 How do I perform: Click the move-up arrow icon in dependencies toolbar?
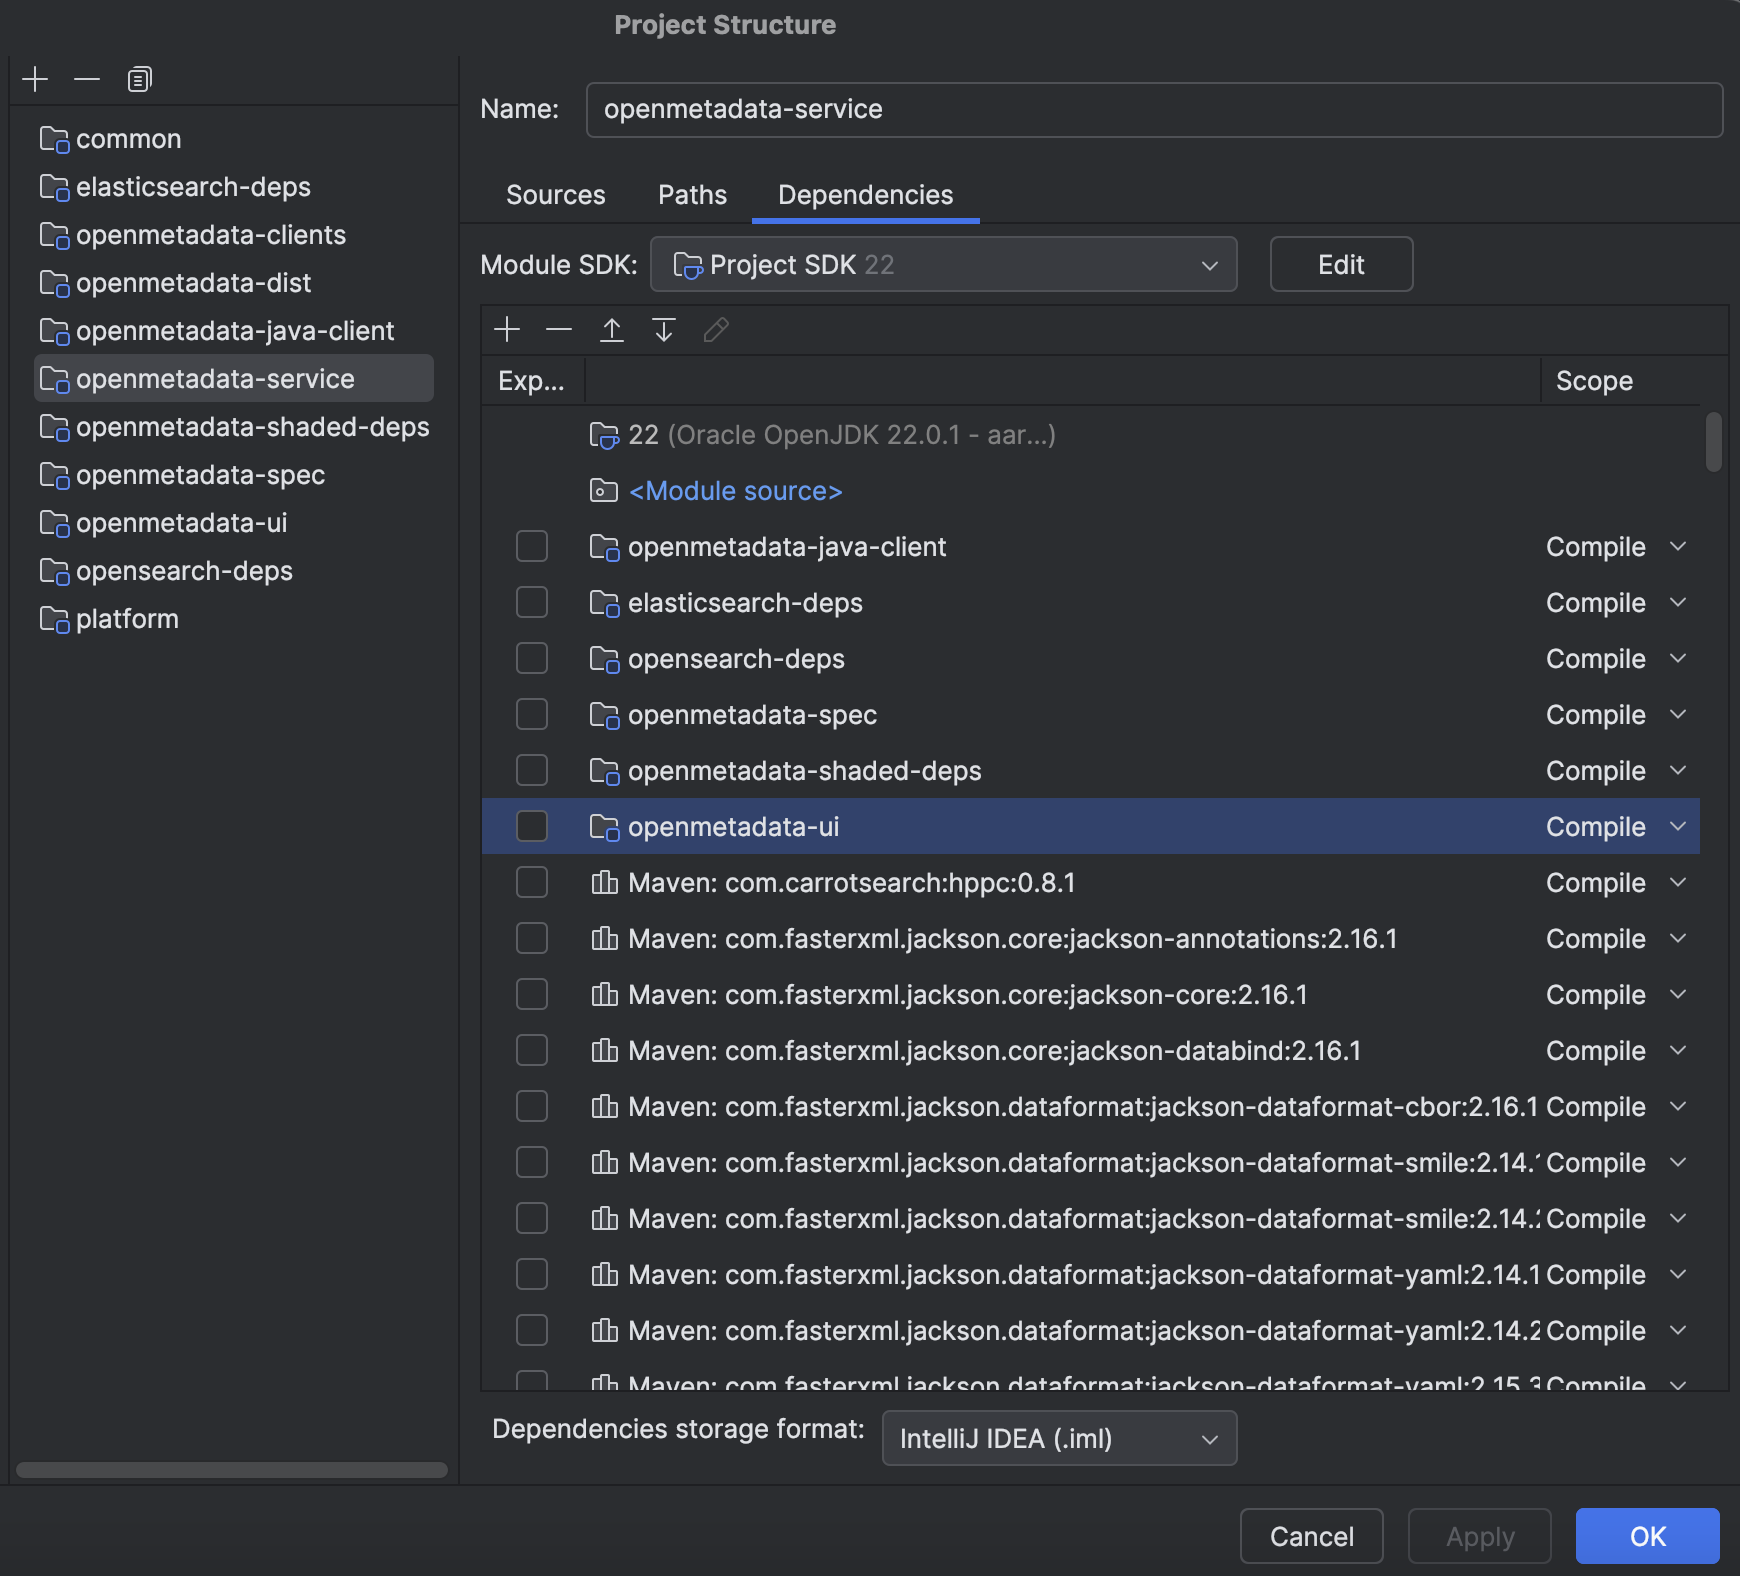[x=611, y=330]
